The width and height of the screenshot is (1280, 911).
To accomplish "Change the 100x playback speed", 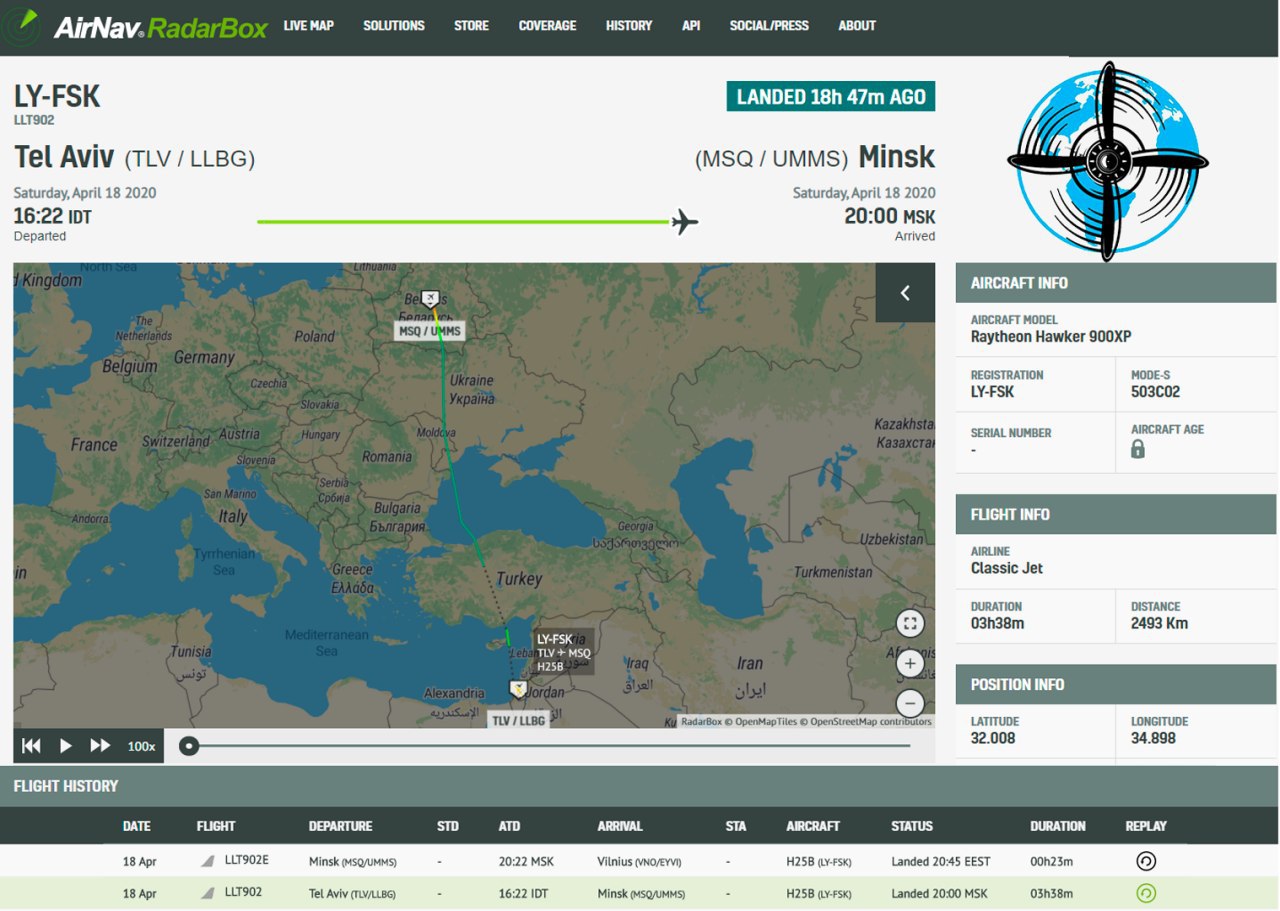I will point(141,746).
